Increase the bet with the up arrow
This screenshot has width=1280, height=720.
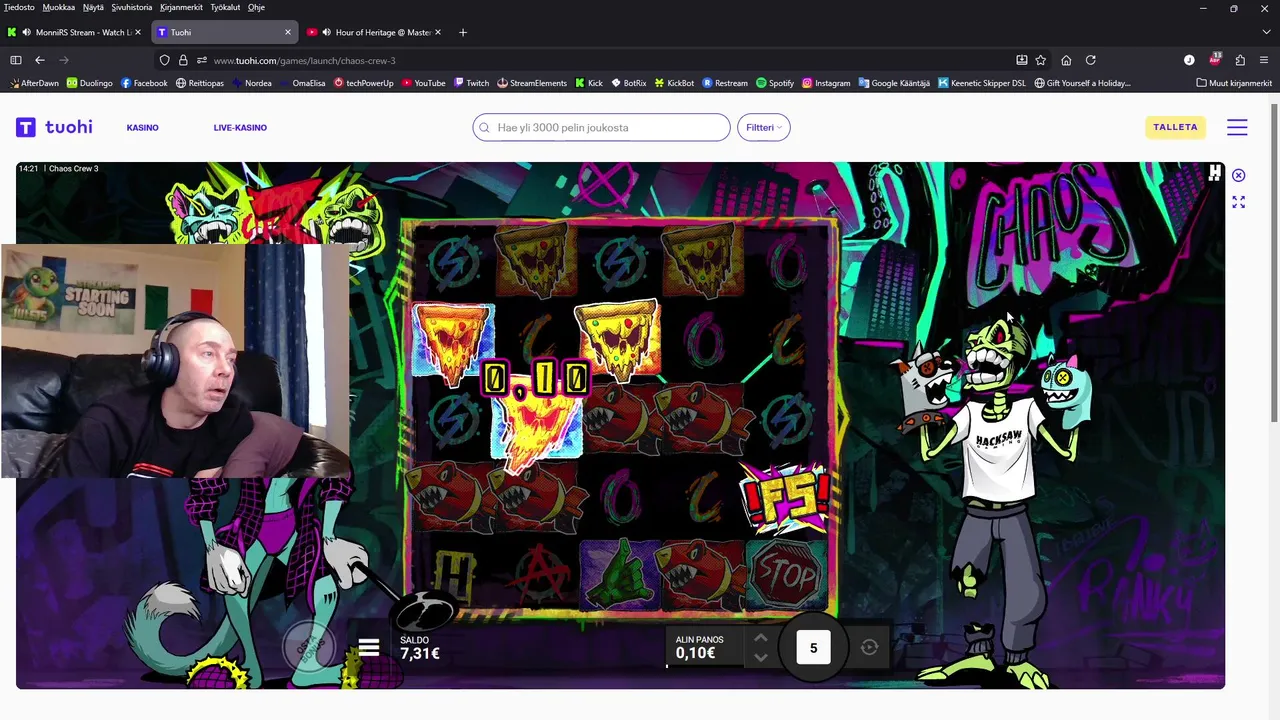760,638
